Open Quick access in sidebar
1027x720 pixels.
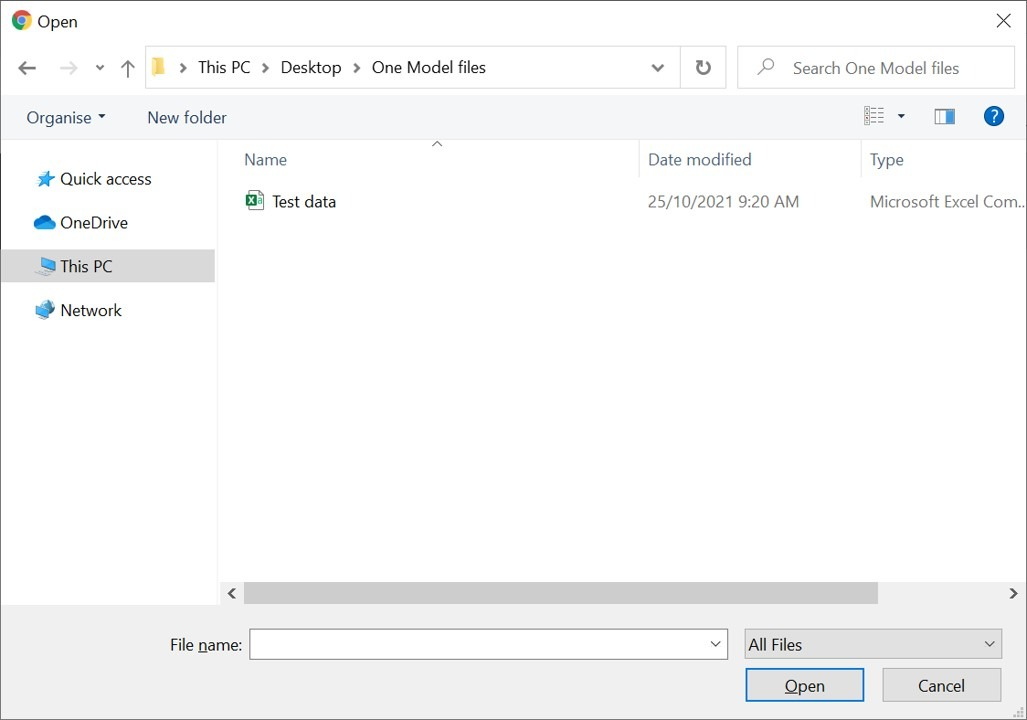point(105,179)
